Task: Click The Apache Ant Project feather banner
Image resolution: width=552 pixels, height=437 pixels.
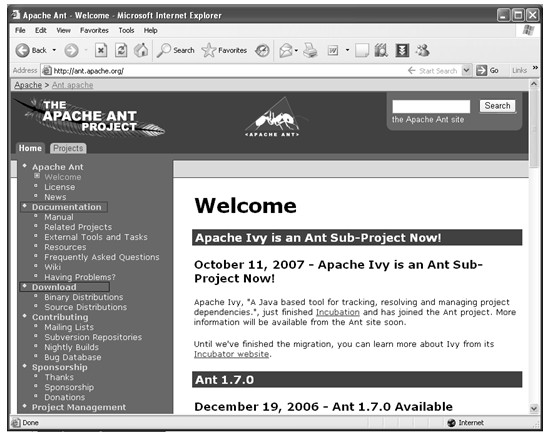Action: pyautogui.click(x=90, y=116)
